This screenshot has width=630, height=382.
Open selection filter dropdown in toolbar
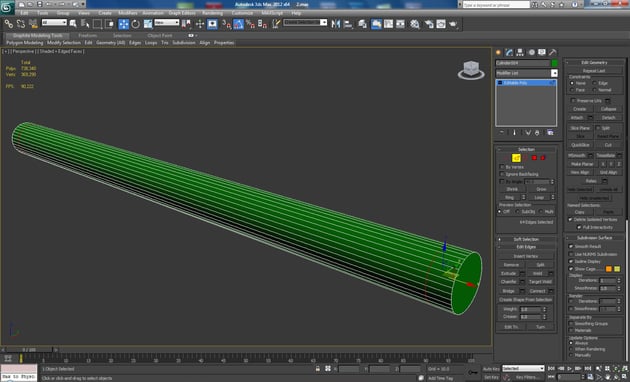tap(54, 23)
